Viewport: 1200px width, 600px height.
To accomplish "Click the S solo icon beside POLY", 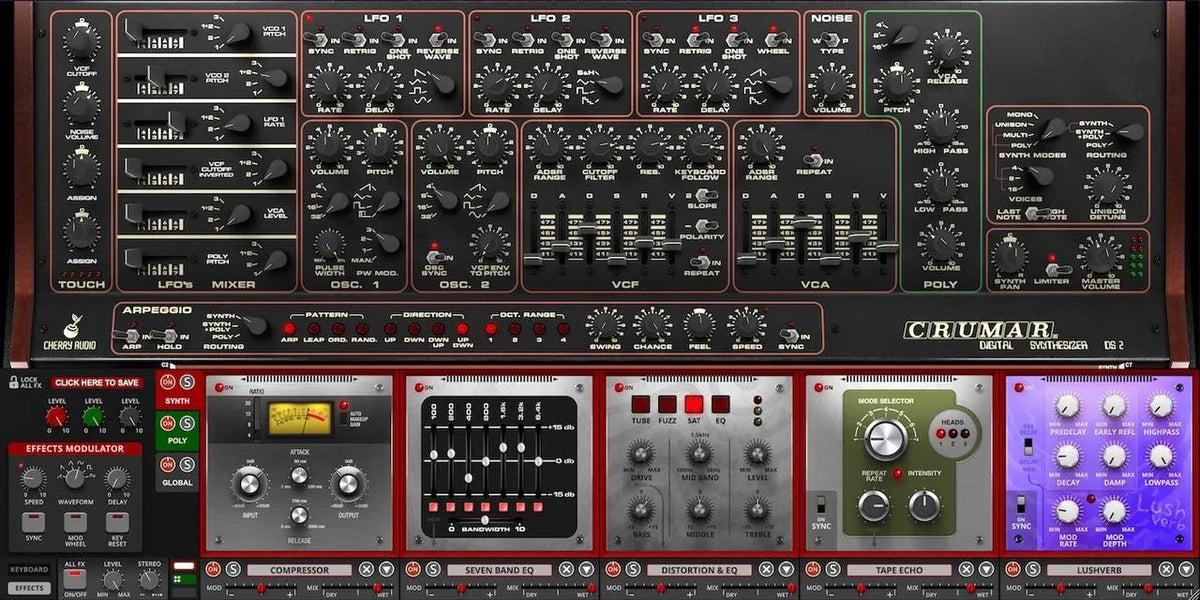I will coord(185,422).
